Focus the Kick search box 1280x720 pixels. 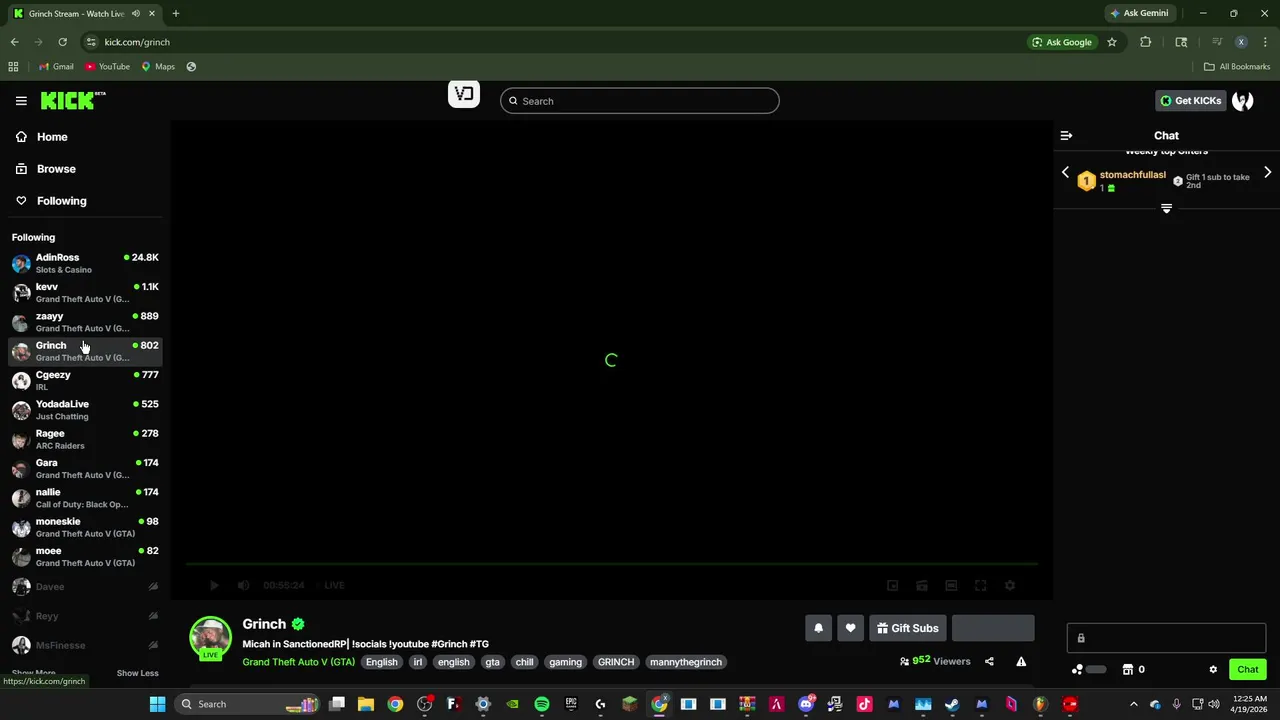tap(640, 101)
